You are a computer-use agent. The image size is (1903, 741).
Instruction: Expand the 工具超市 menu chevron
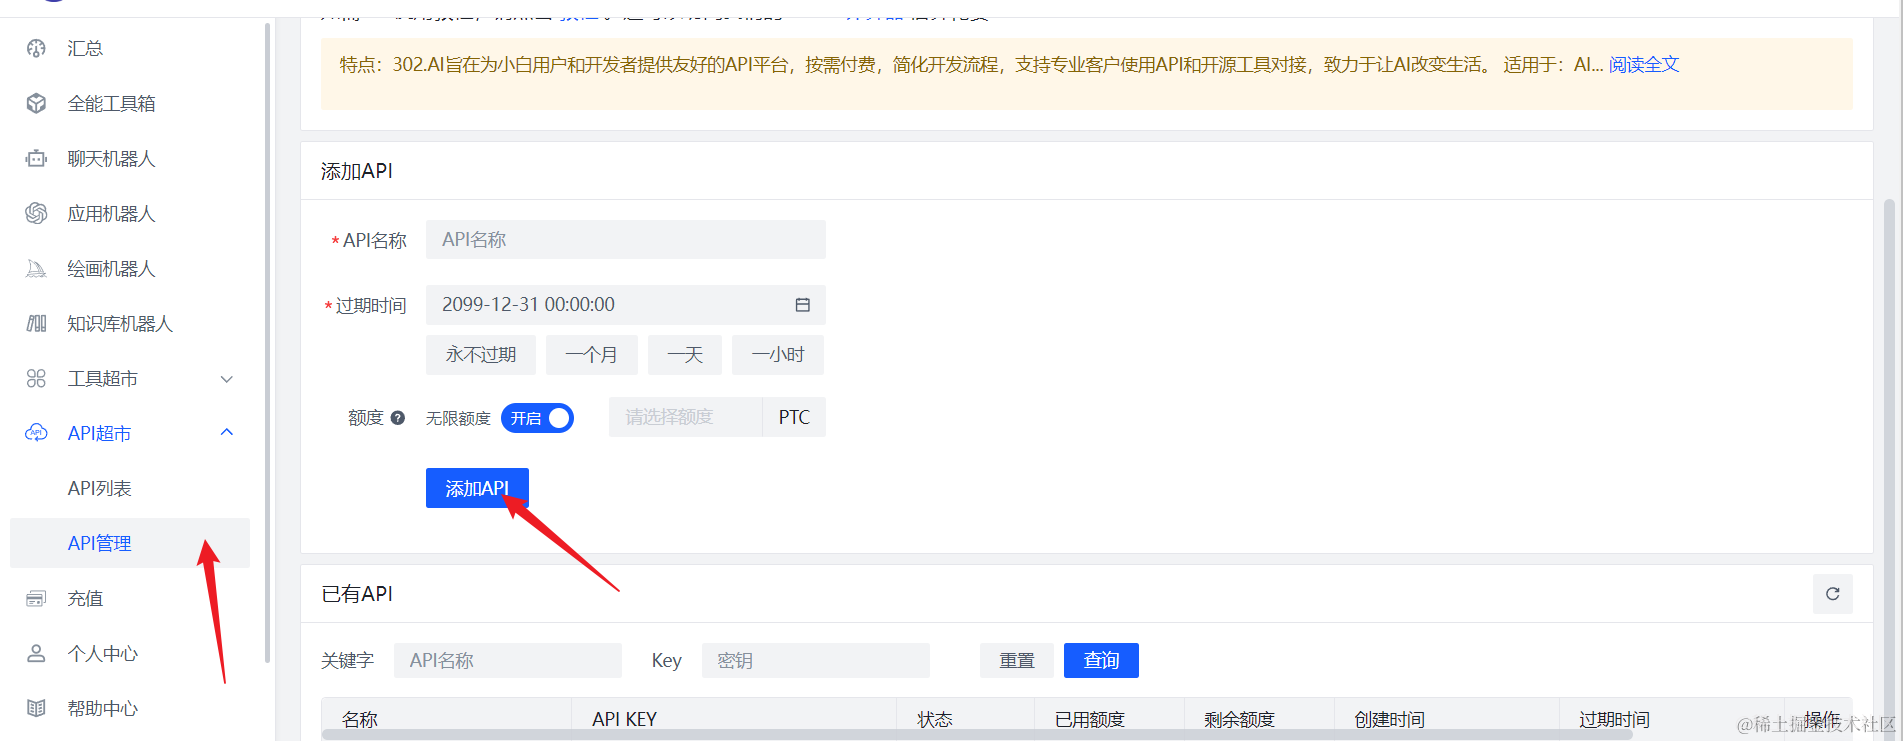227,379
